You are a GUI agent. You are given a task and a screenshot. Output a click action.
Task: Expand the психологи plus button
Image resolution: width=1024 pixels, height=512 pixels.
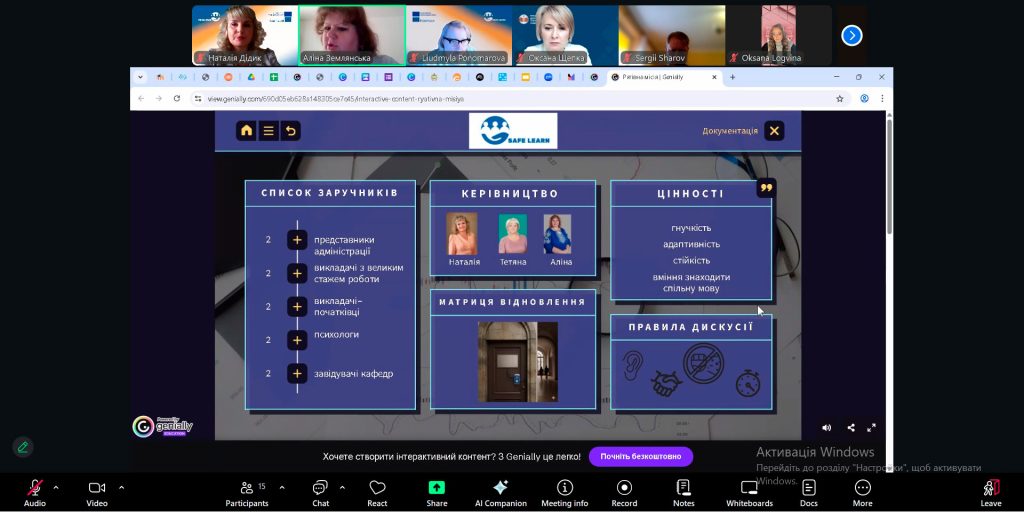click(297, 340)
